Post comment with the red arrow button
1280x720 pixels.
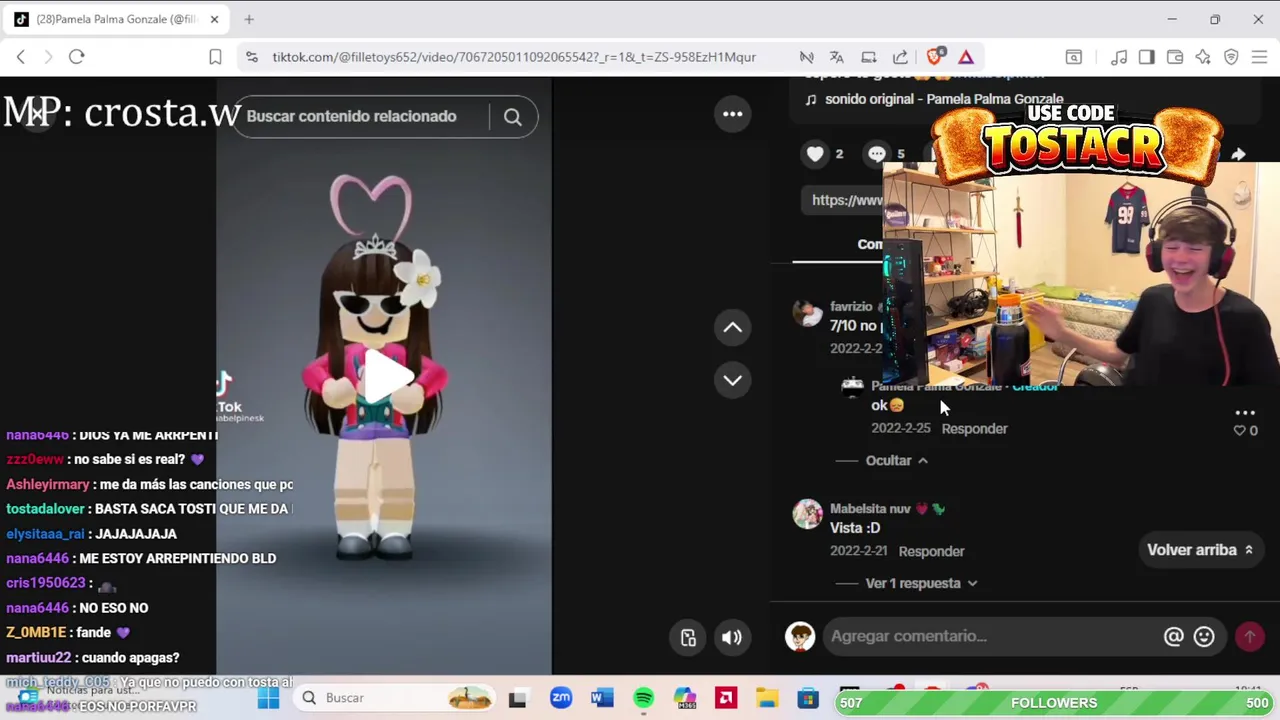(x=1249, y=636)
